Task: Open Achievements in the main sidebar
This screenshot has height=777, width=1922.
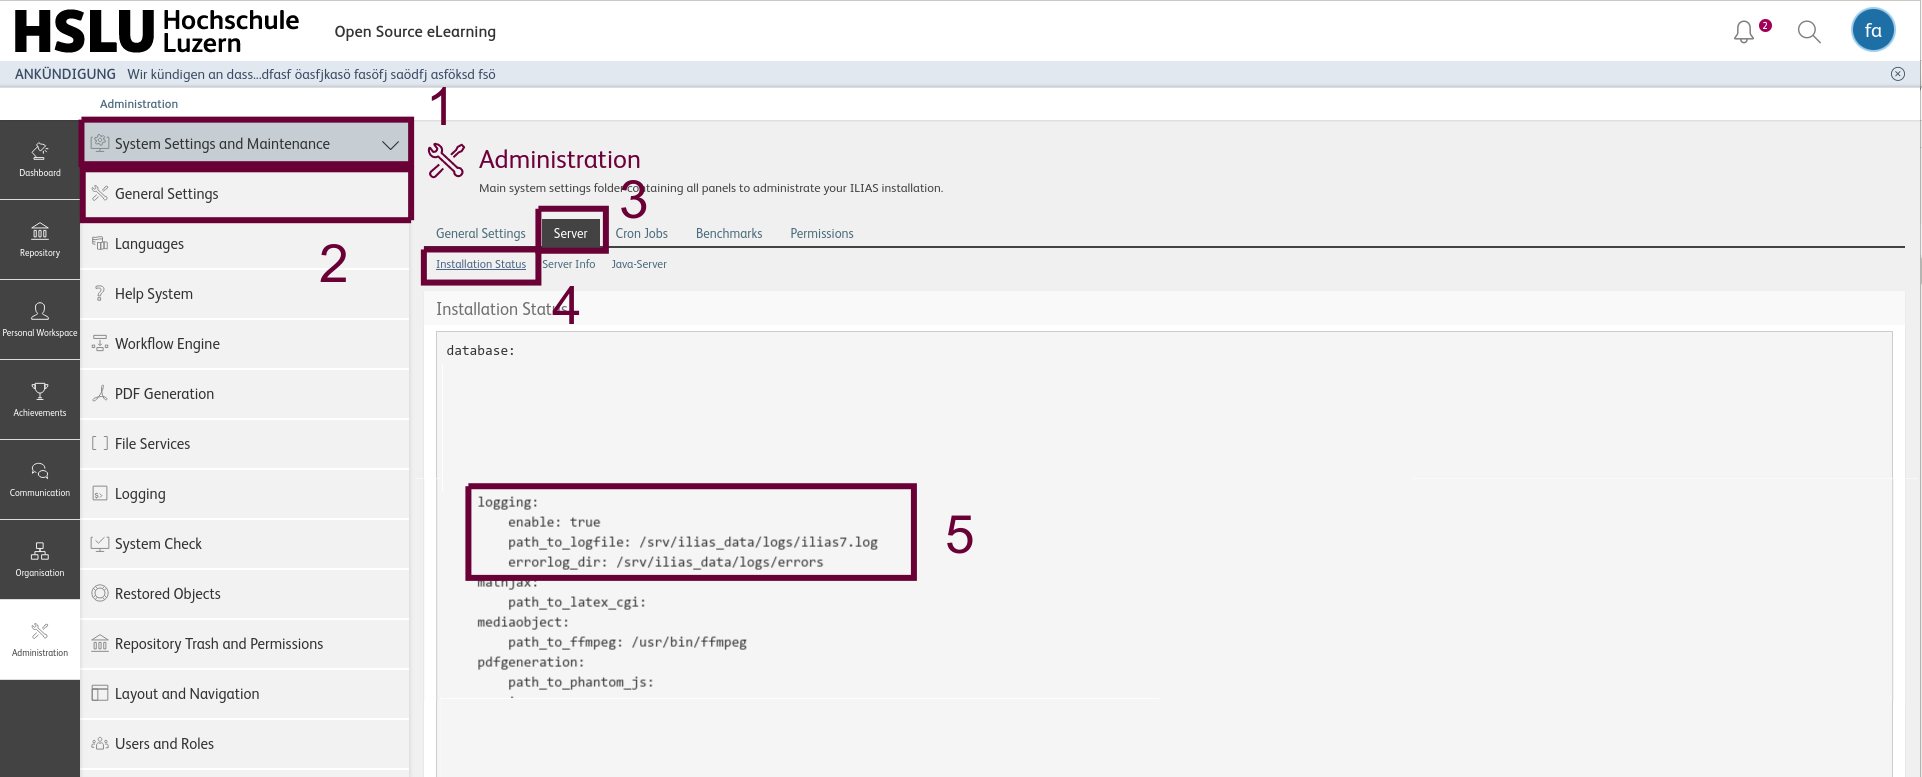Action: [x=40, y=400]
